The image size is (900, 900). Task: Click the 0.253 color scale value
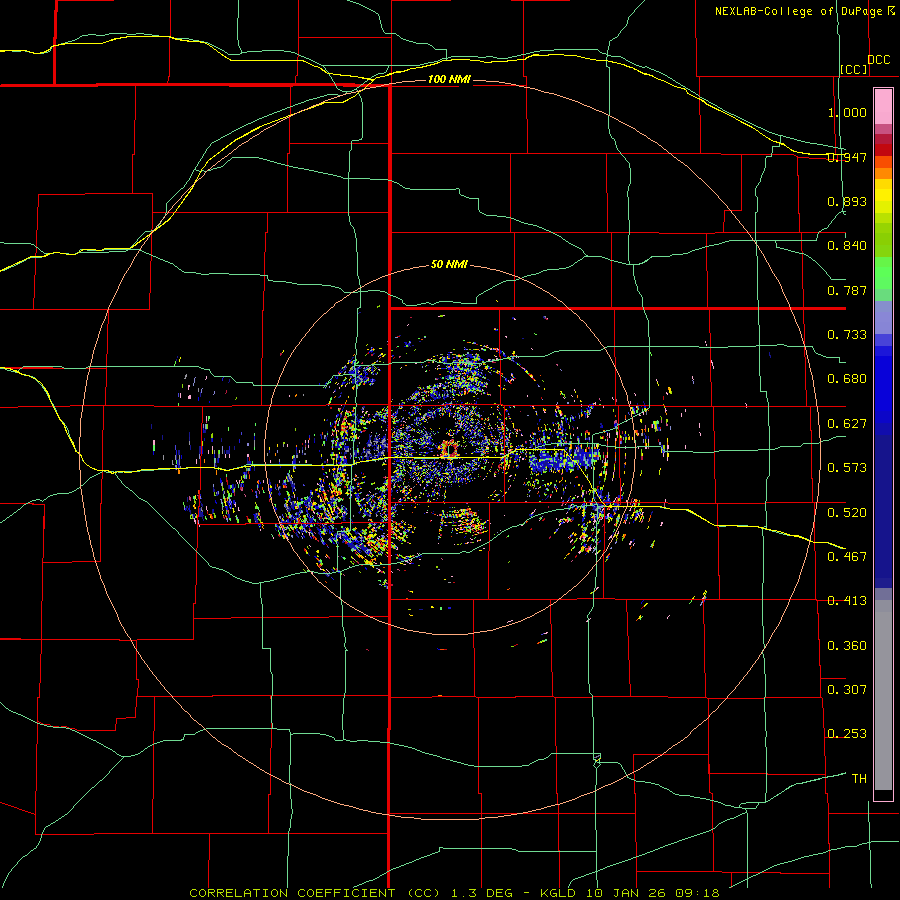coord(847,734)
